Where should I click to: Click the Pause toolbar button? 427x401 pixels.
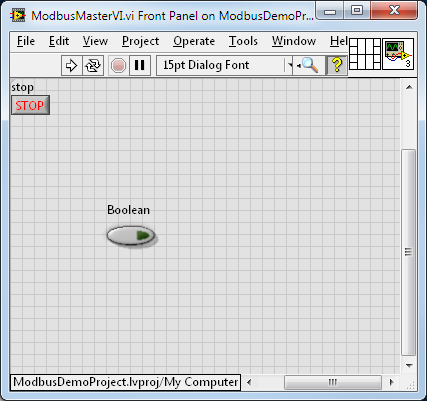(140, 65)
